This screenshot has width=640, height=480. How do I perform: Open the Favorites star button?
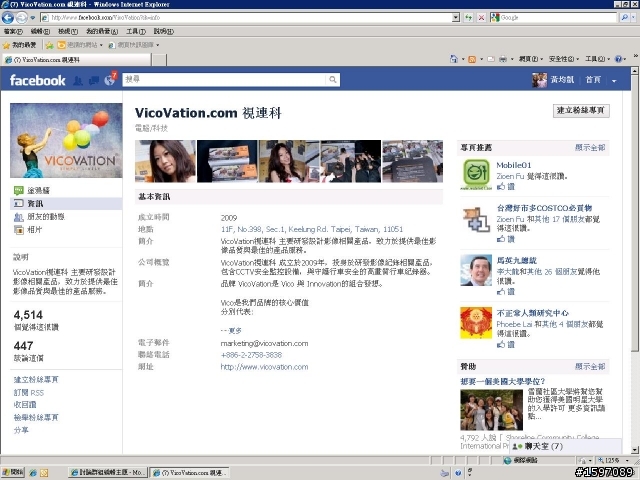point(19,45)
